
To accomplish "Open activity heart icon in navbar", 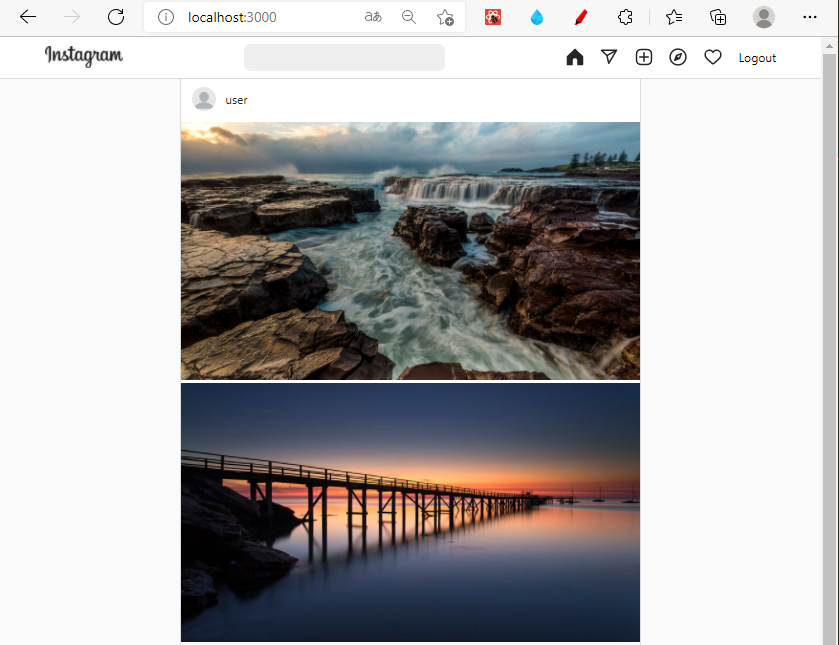I will (x=713, y=57).
